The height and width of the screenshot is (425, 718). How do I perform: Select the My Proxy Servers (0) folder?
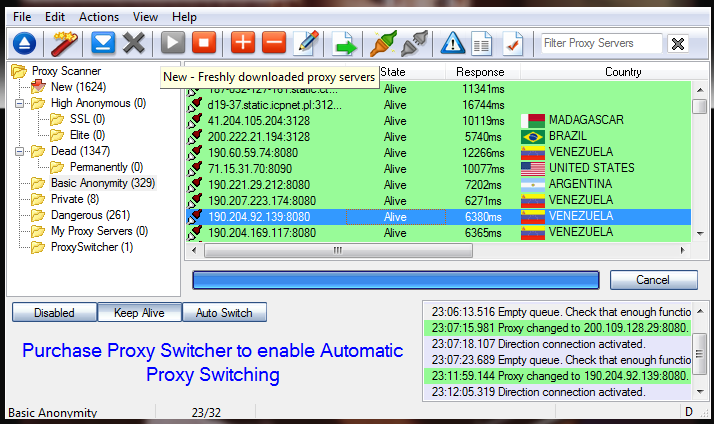click(x=99, y=231)
